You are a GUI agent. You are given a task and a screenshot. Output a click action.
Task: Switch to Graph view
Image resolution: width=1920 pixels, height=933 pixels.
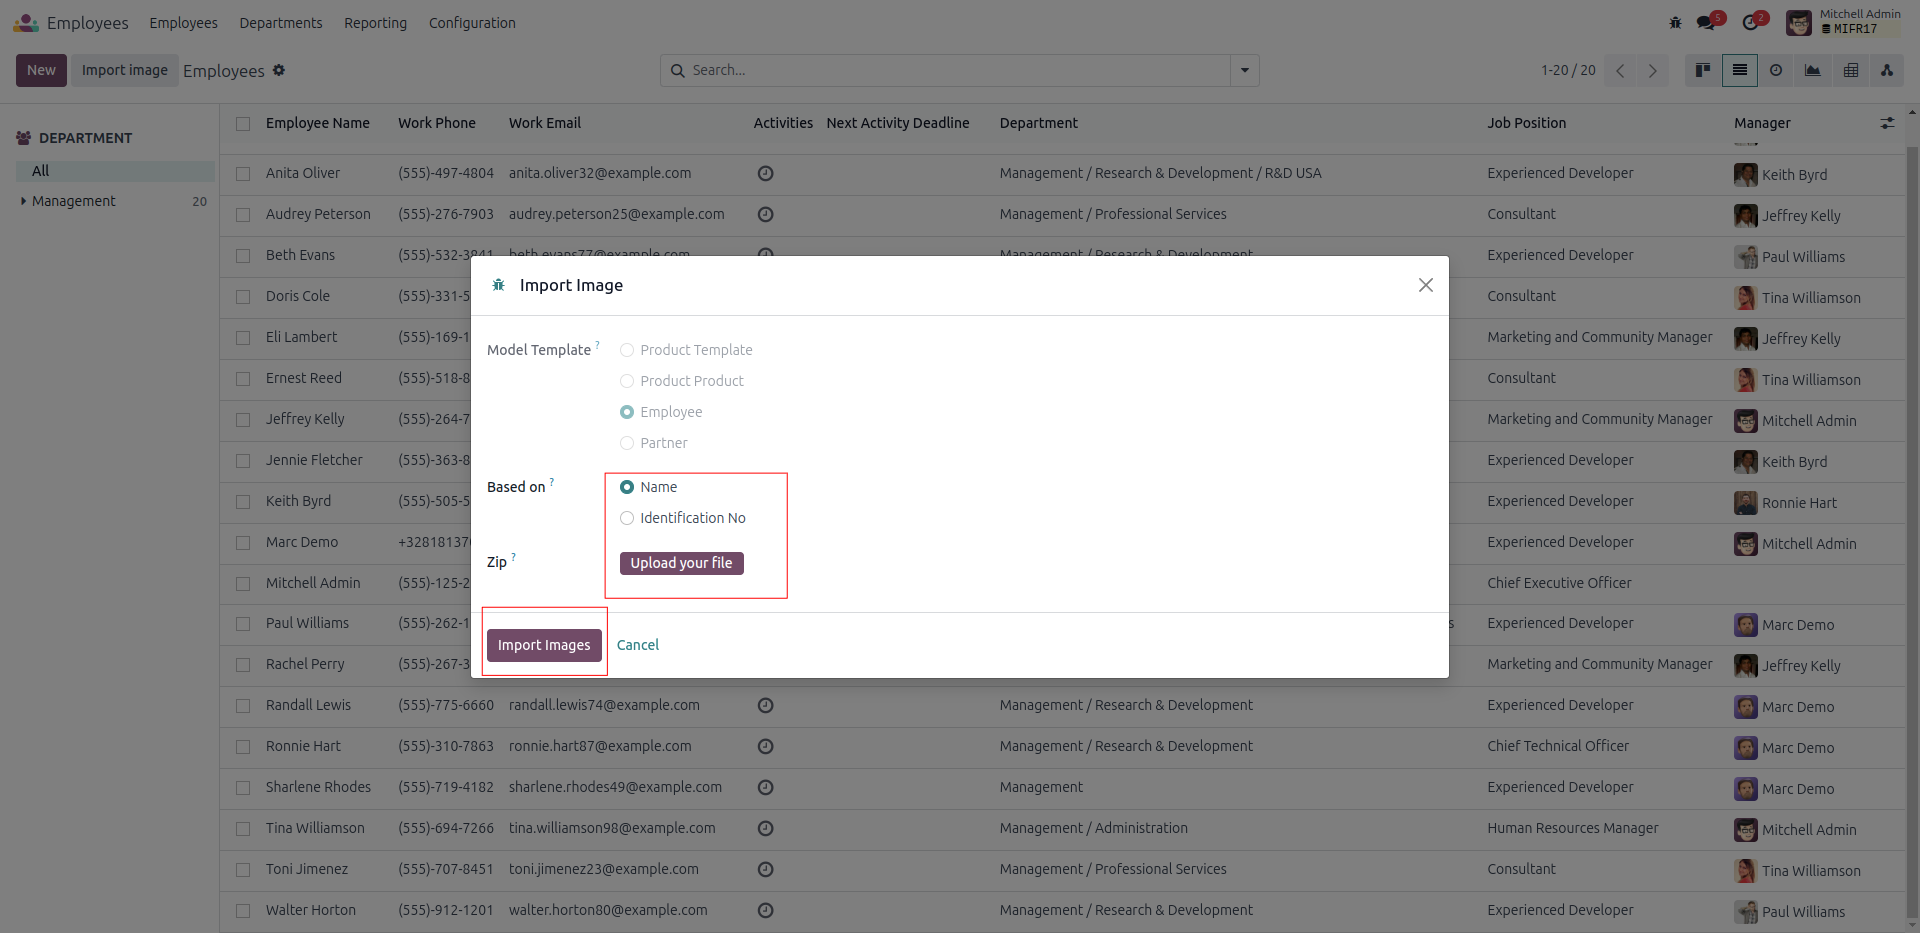pos(1813,70)
